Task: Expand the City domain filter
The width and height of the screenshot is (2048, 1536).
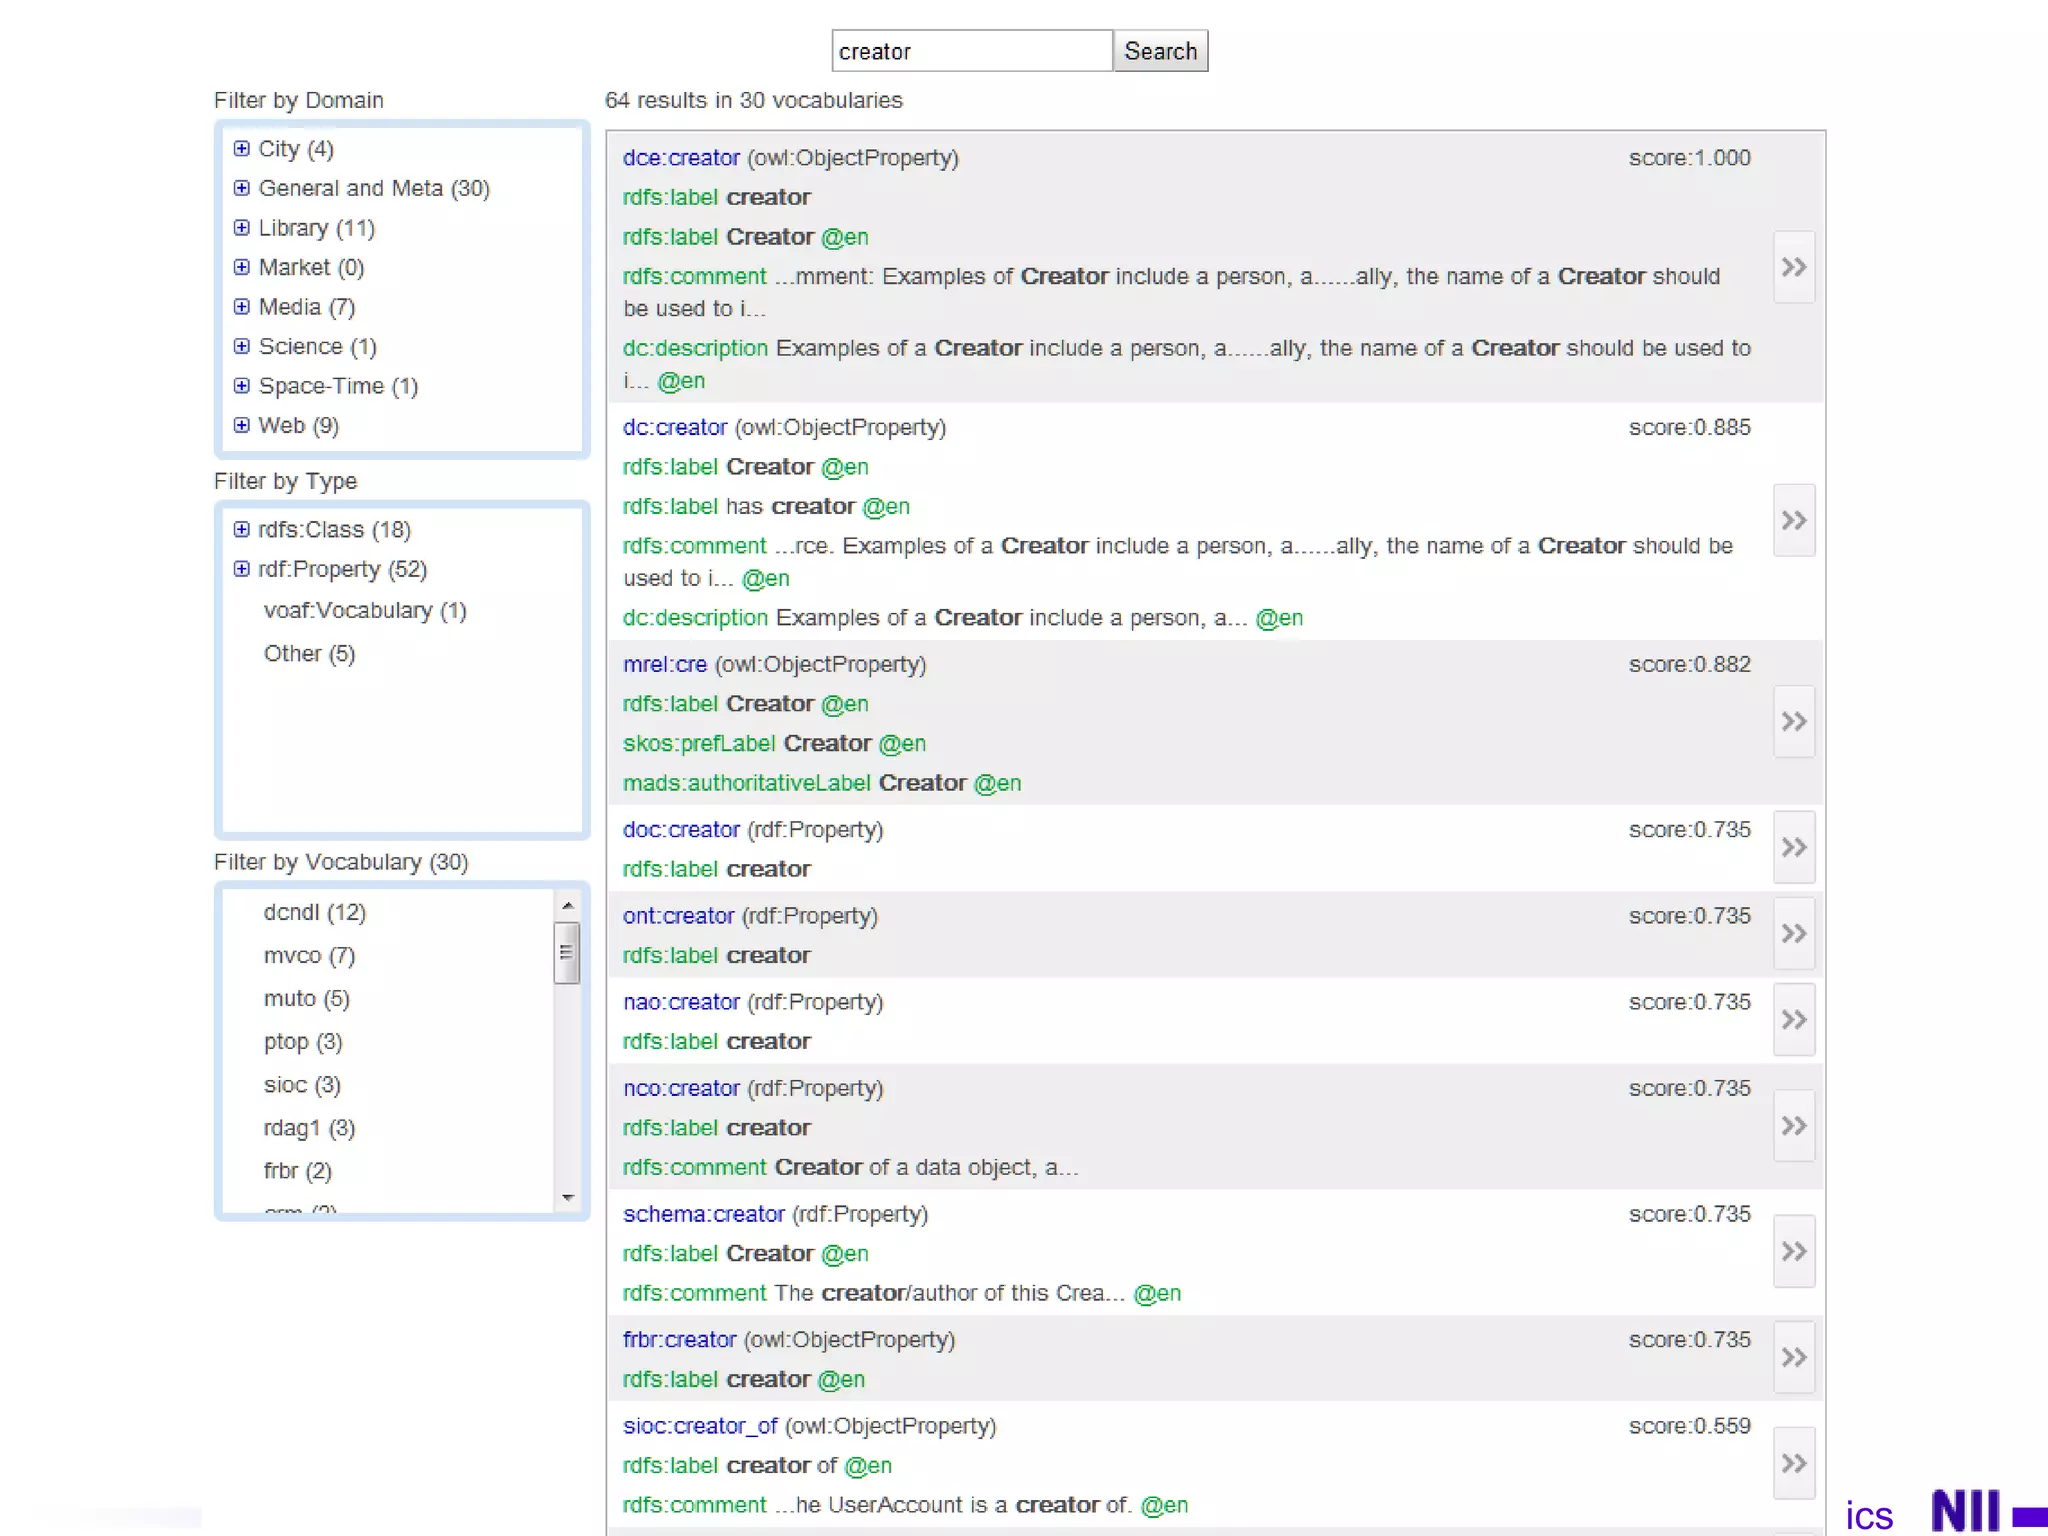Action: coord(241,148)
